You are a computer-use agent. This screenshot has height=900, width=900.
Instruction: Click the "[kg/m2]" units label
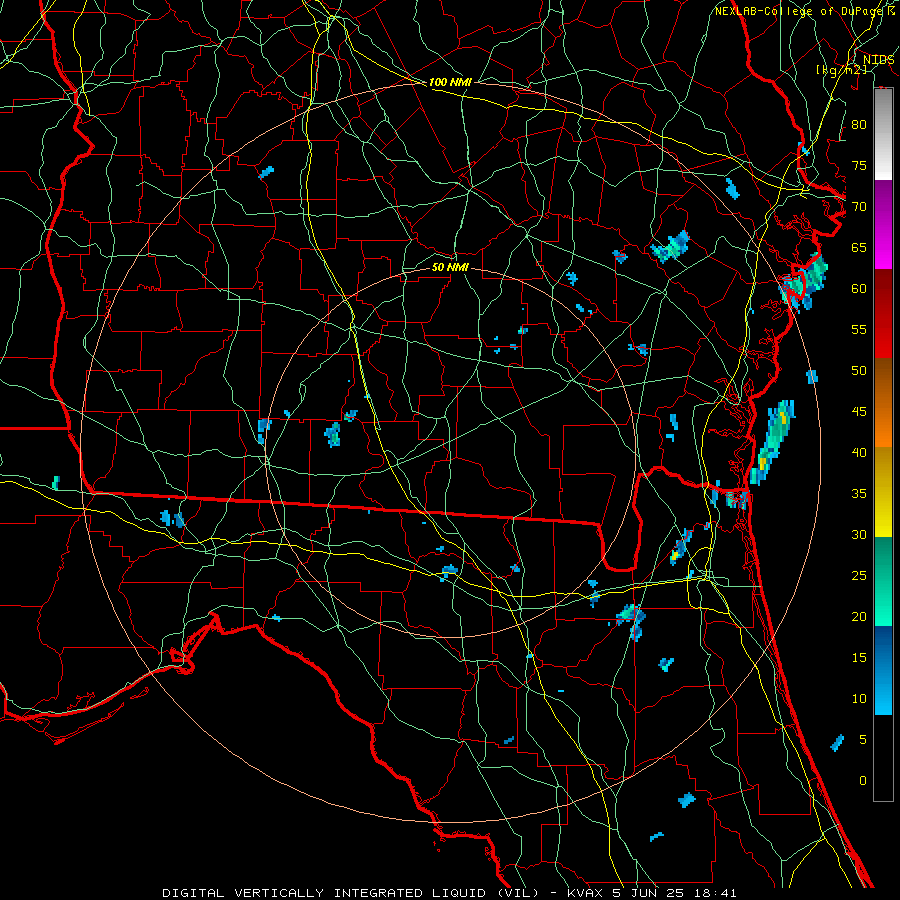coord(841,70)
